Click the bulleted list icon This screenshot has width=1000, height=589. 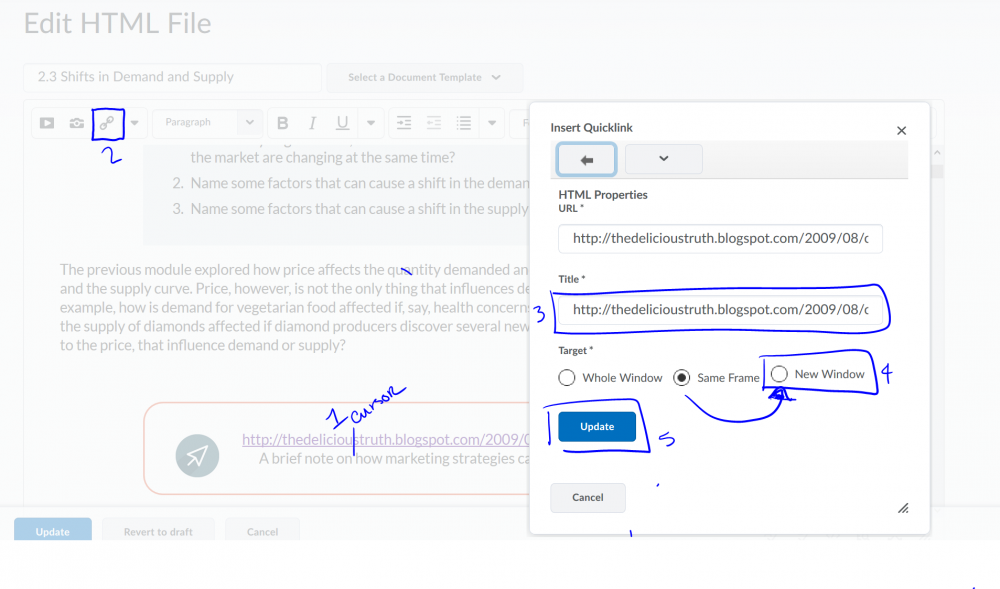click(464, 123)
